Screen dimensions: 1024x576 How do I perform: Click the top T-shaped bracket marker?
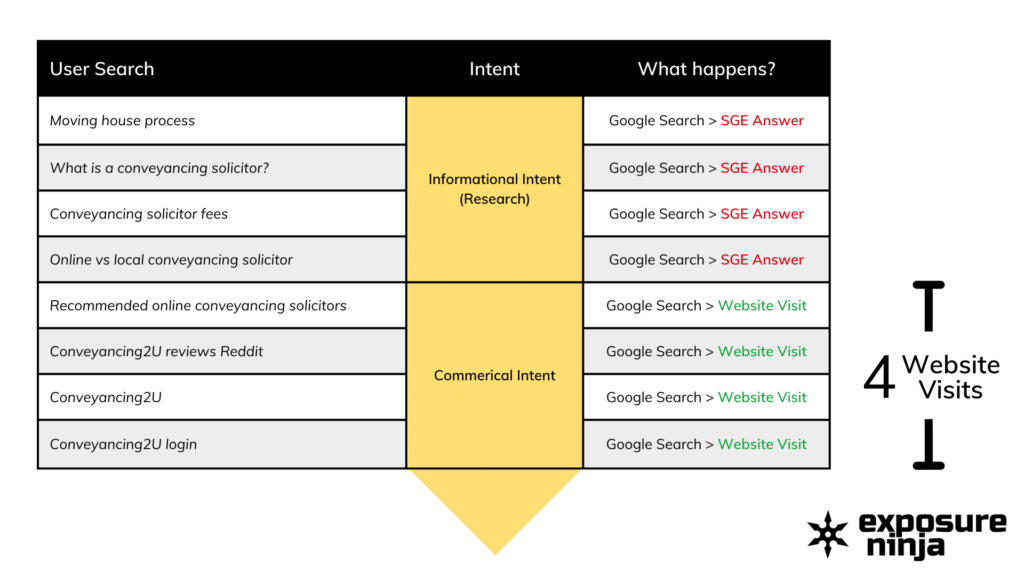coord(928,305)
